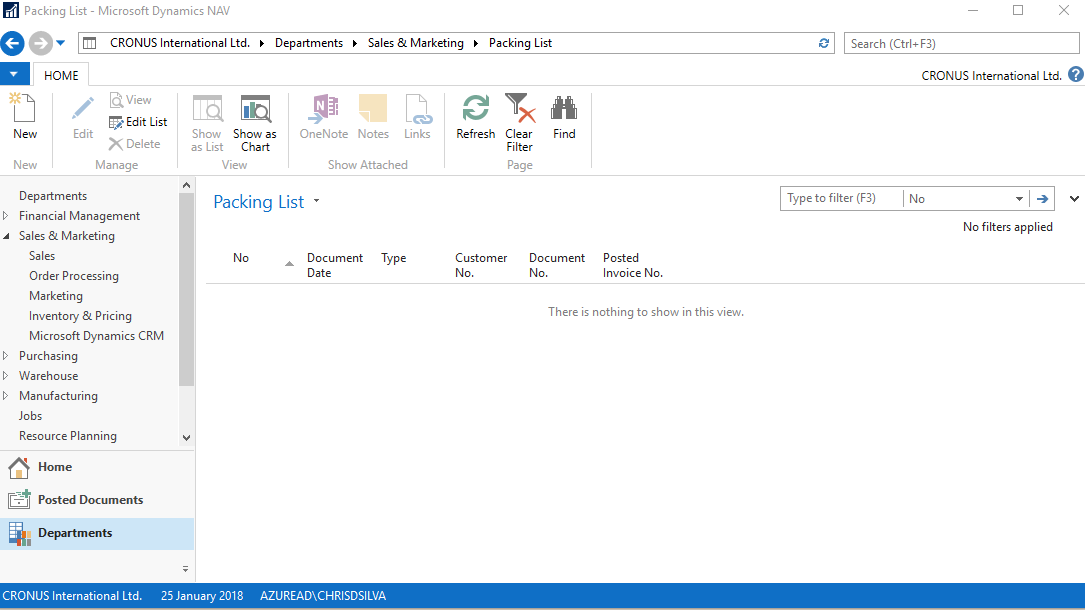Open the Notes attachment
Image resolution: width=1085 pixels, height=610 pixels.
(x=373, y=118)
